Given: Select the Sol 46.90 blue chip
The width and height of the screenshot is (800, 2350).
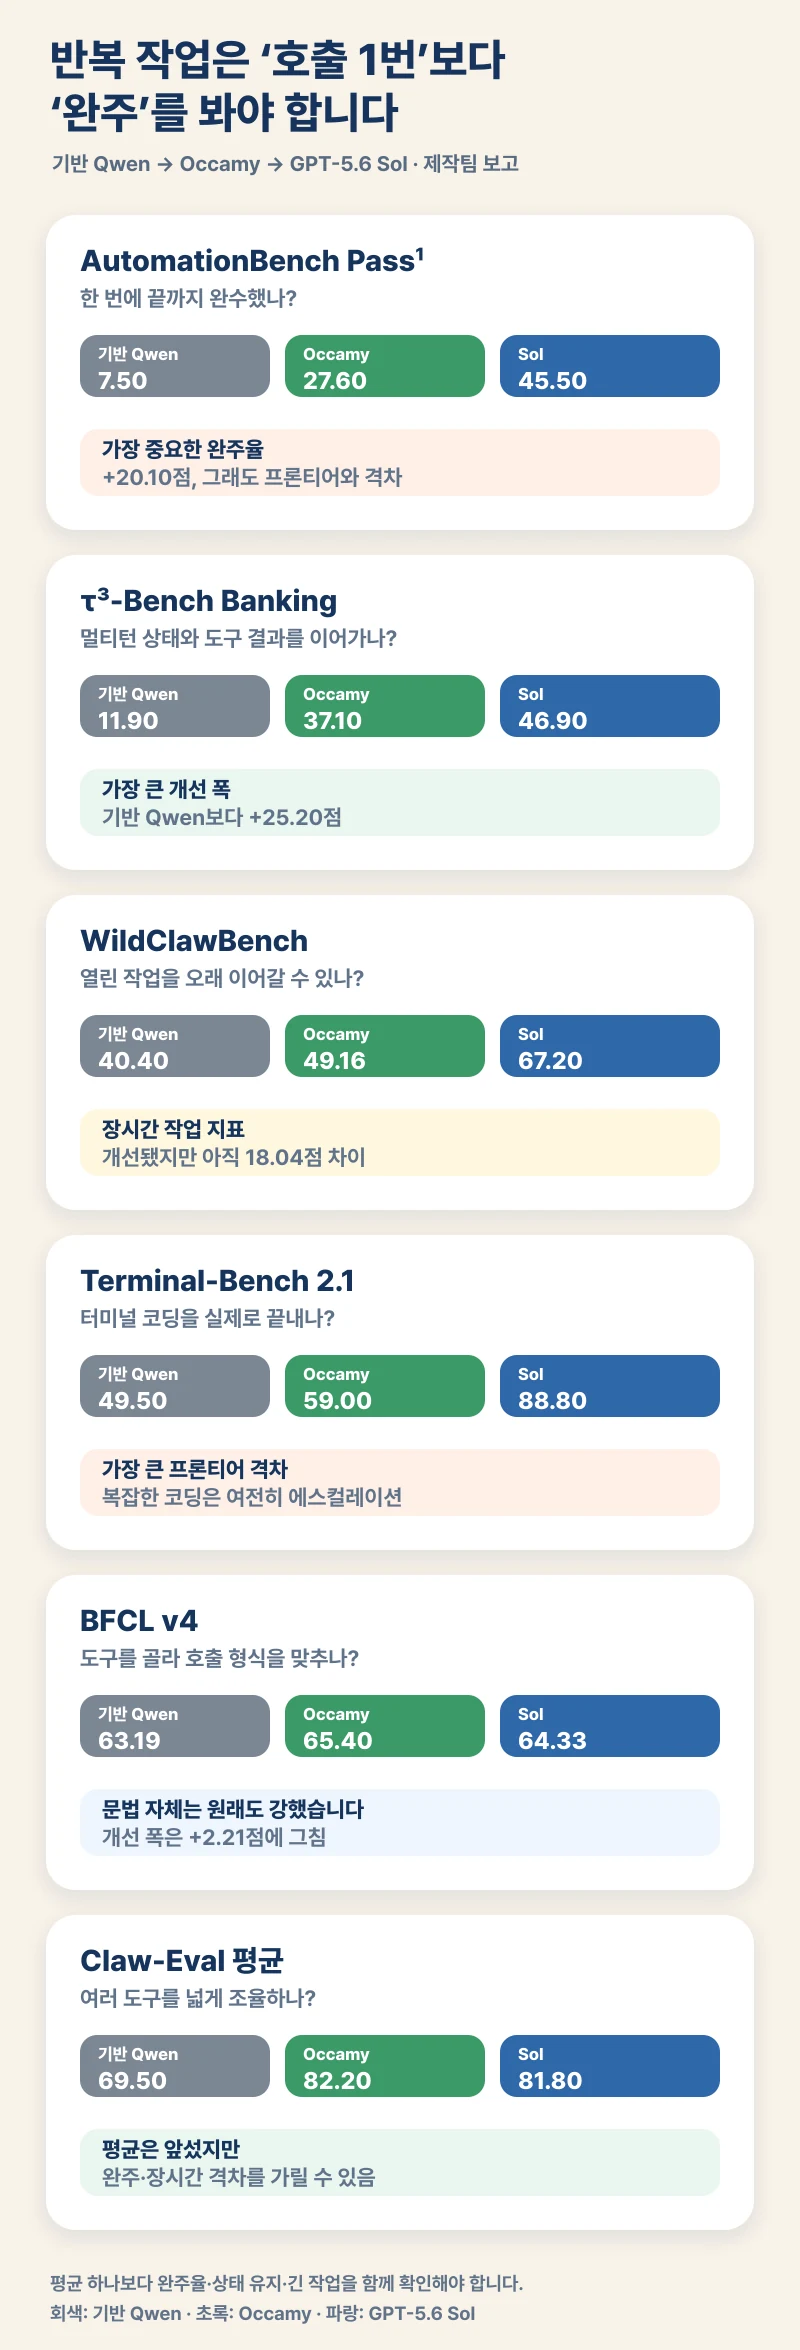Looking at the screenshot, I should 610,706.
